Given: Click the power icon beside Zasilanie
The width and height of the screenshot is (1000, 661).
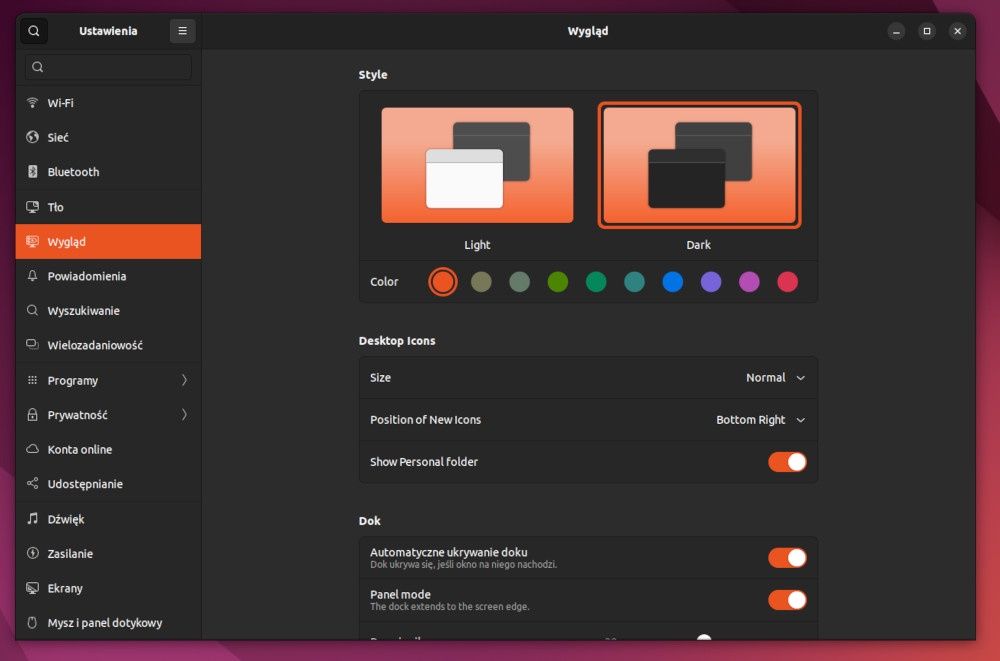Looking at the screenshot, I should point(33,553).
